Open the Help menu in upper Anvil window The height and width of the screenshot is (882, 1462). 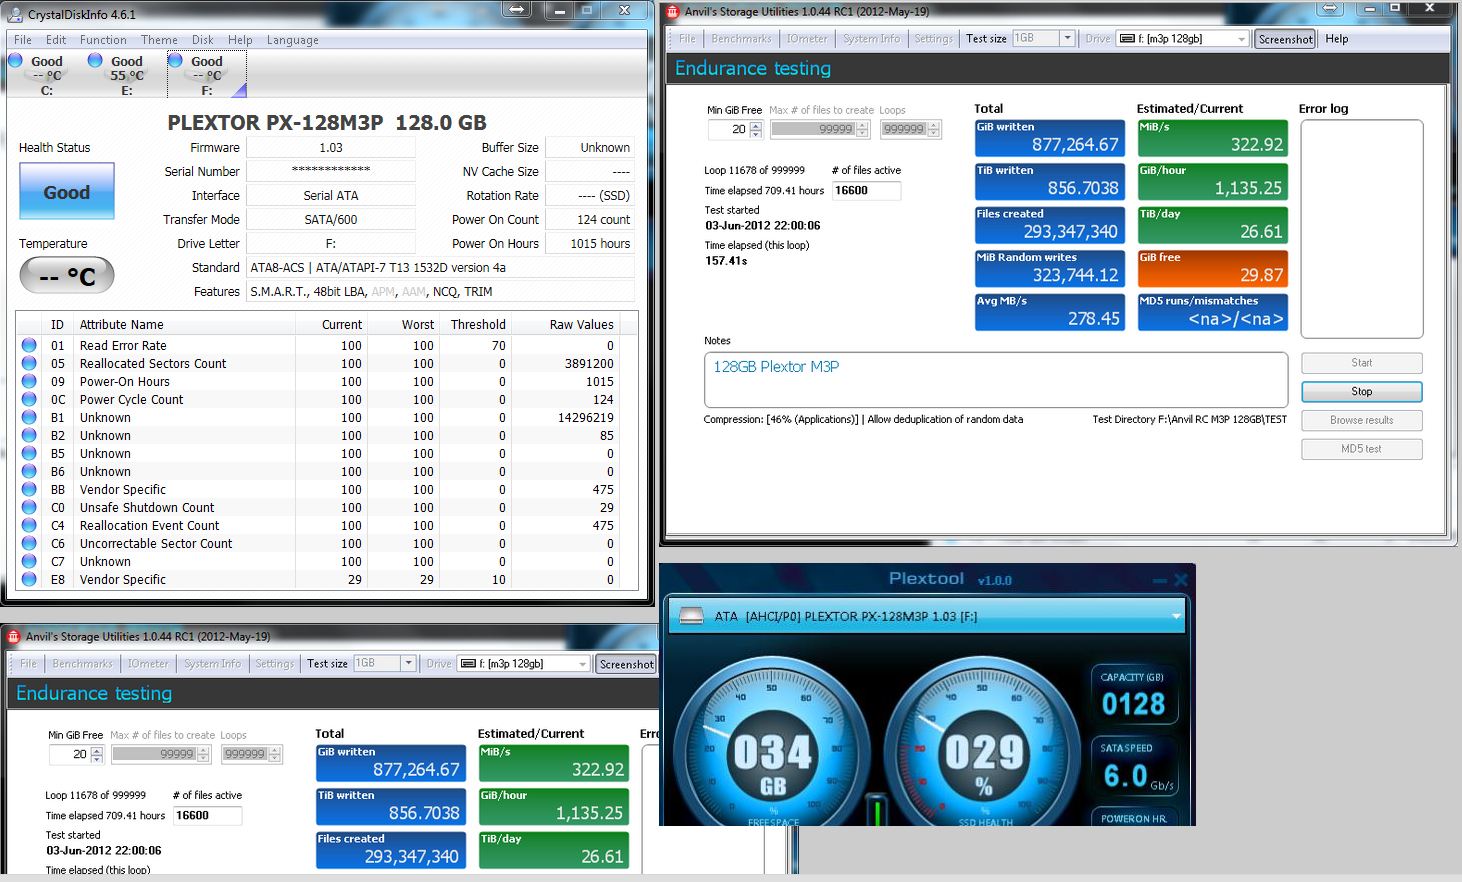tap(1337, 39)
